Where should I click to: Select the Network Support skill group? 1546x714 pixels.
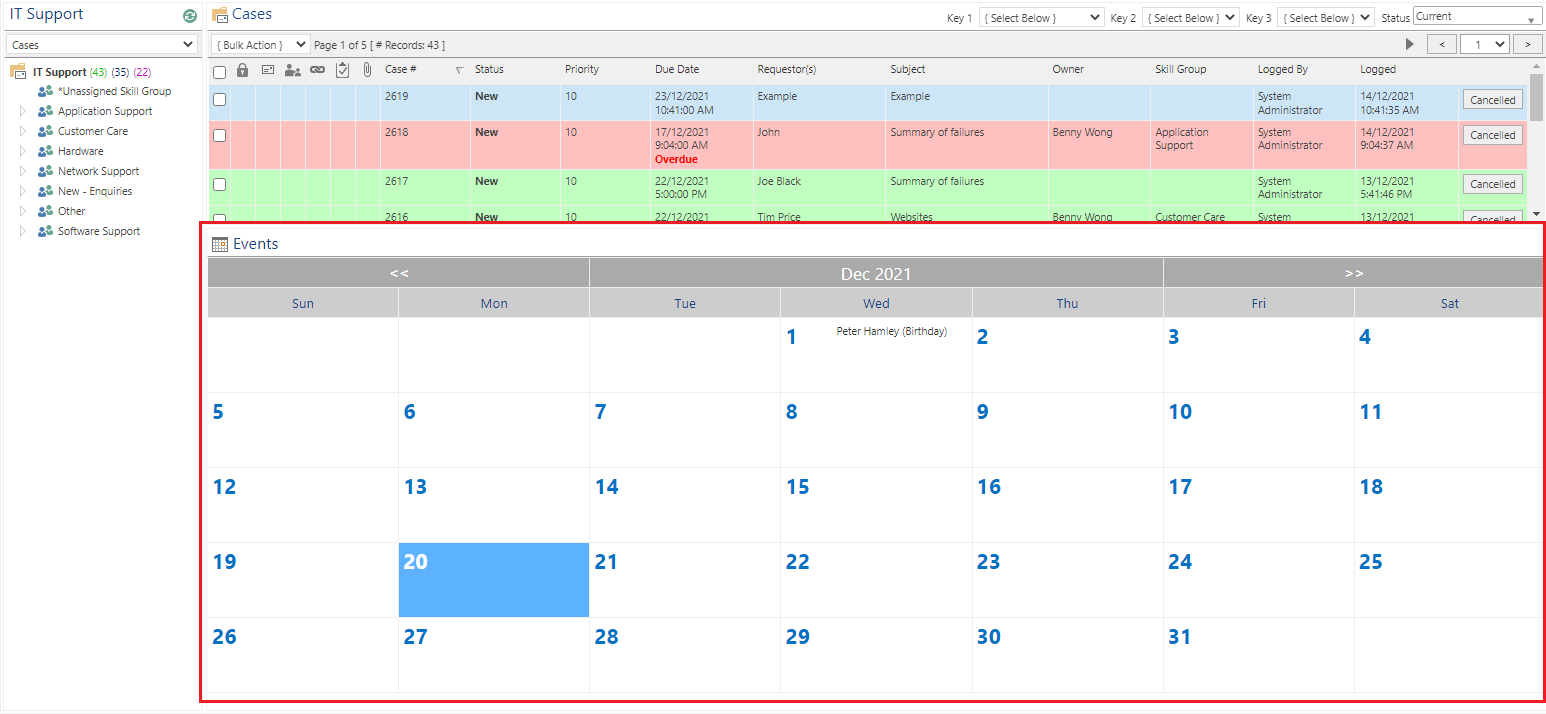click(x=98, y=171)
